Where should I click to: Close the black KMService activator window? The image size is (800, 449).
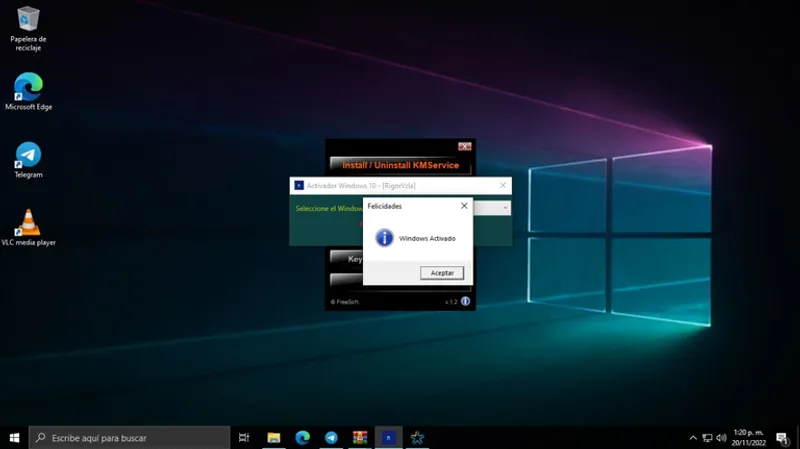[464, 146]
